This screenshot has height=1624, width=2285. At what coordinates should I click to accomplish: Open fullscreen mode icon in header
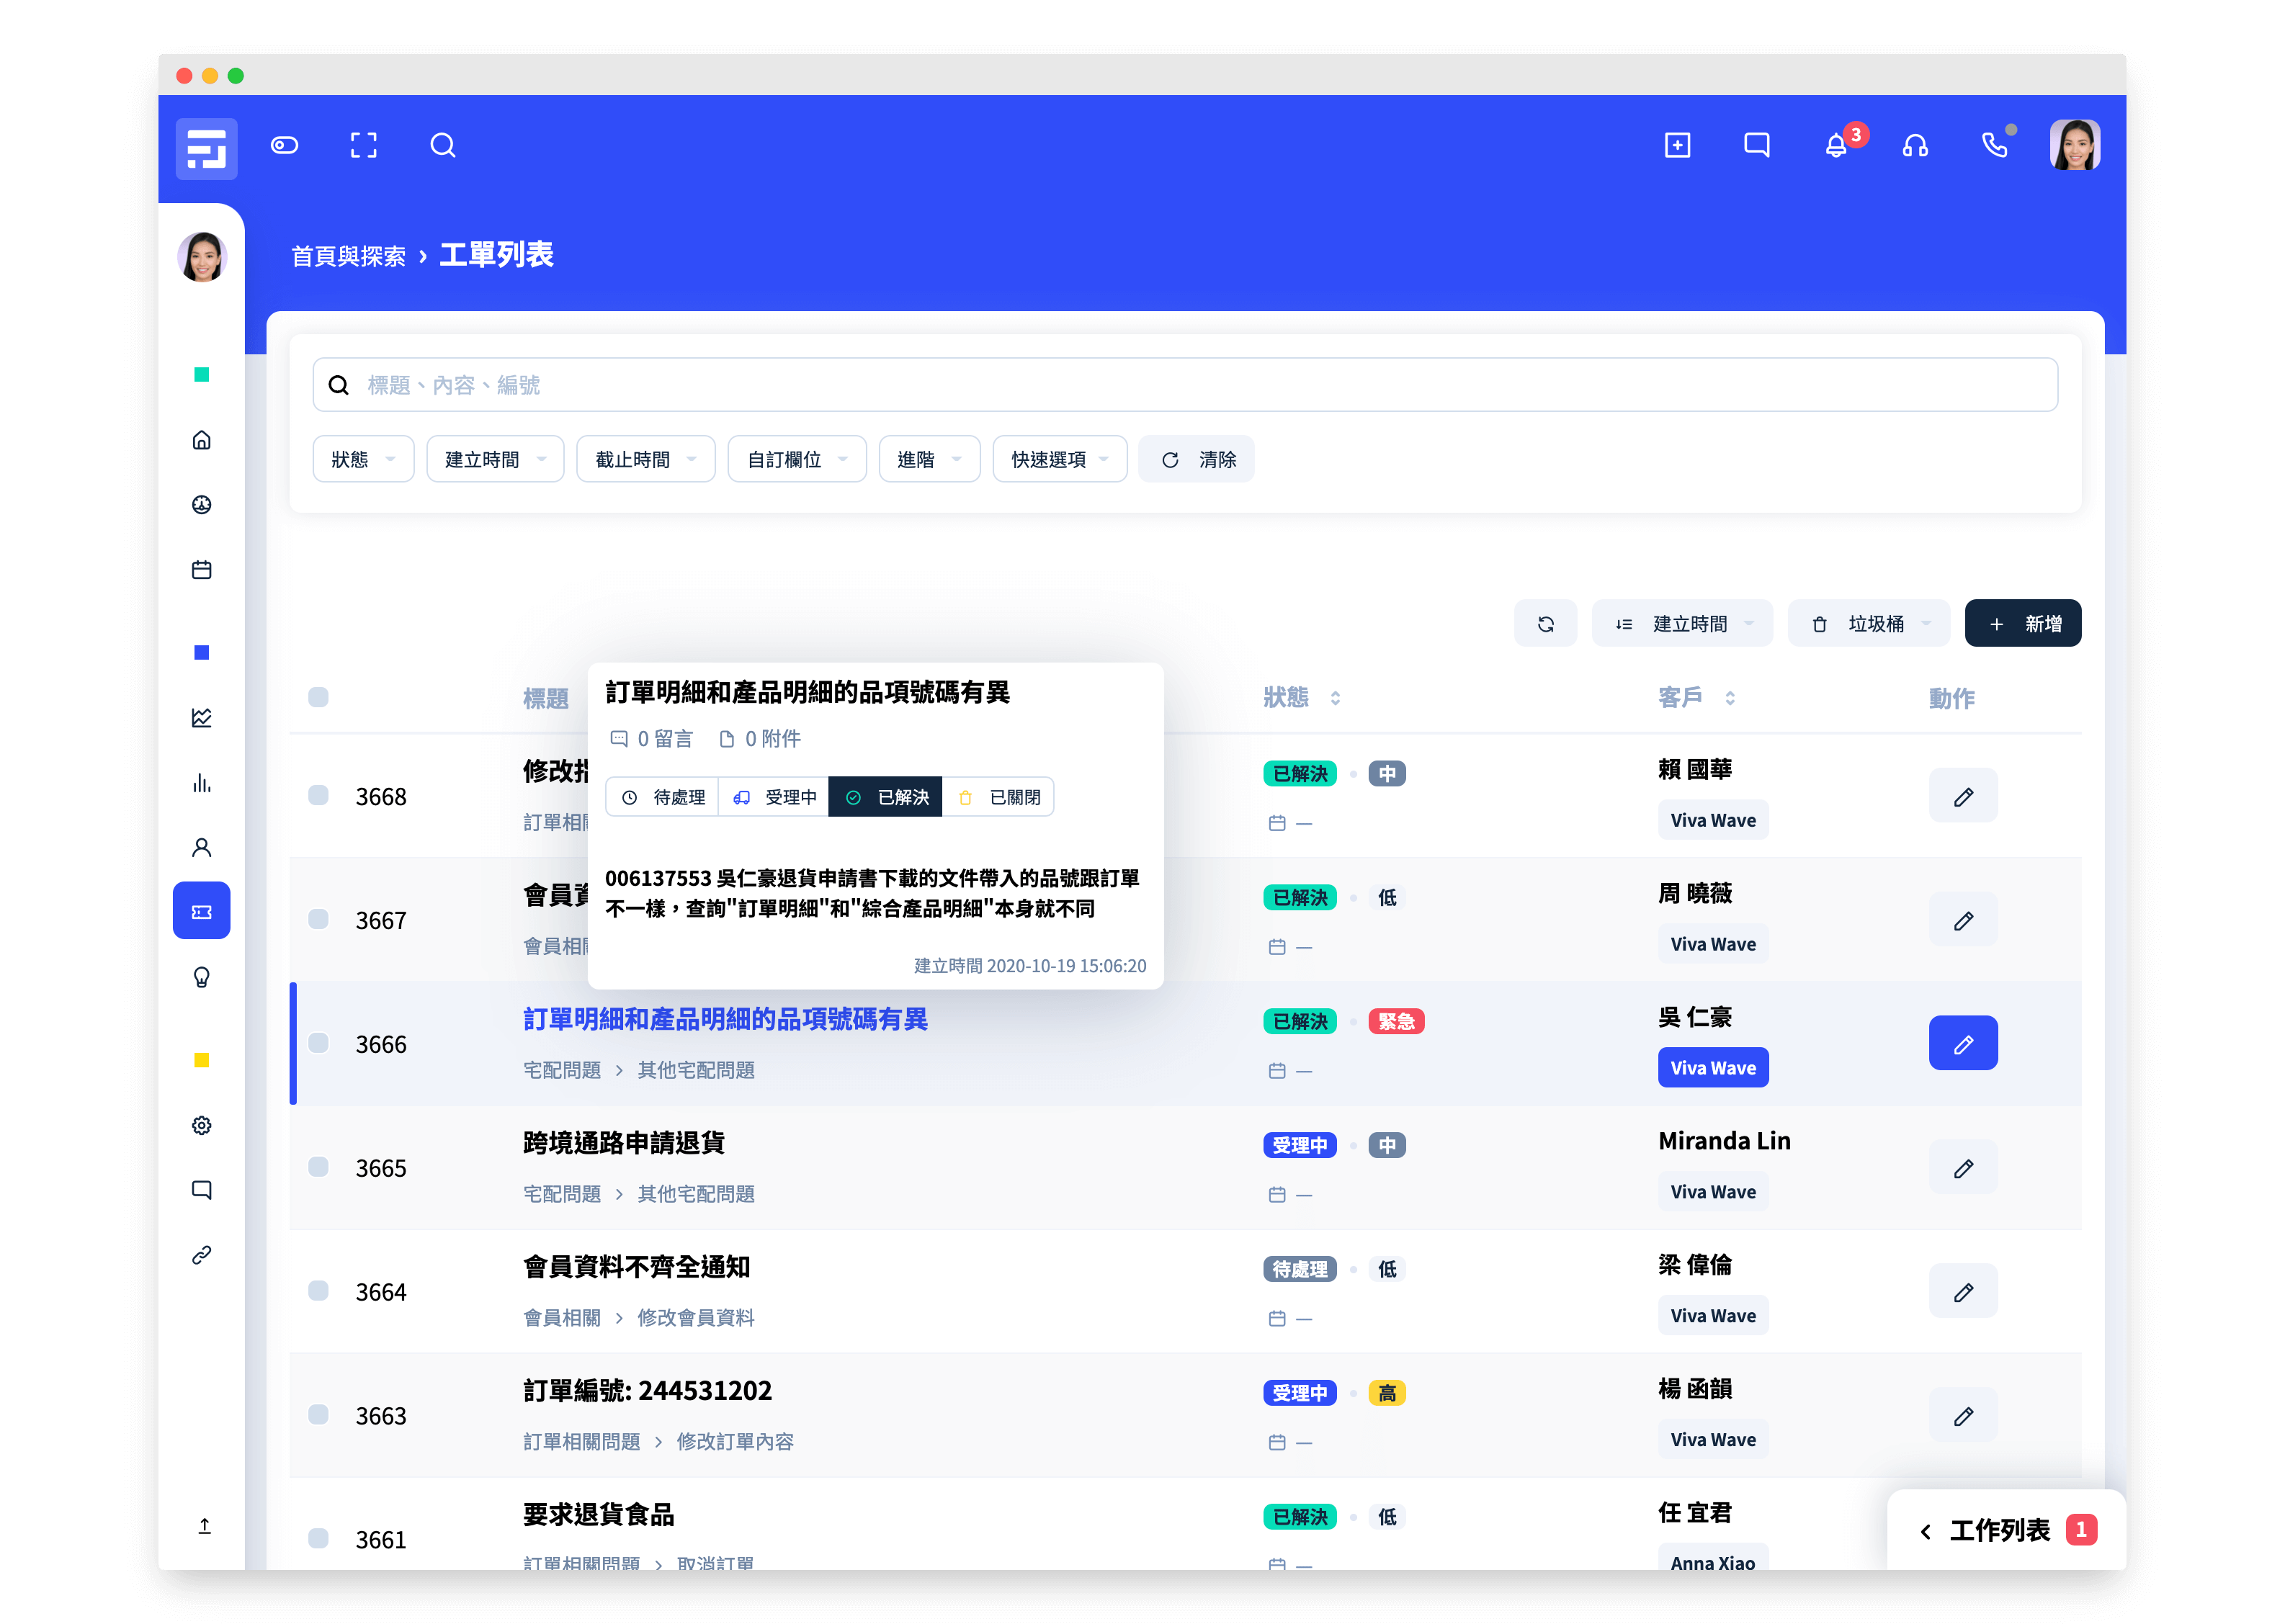[x=363, y=146]
